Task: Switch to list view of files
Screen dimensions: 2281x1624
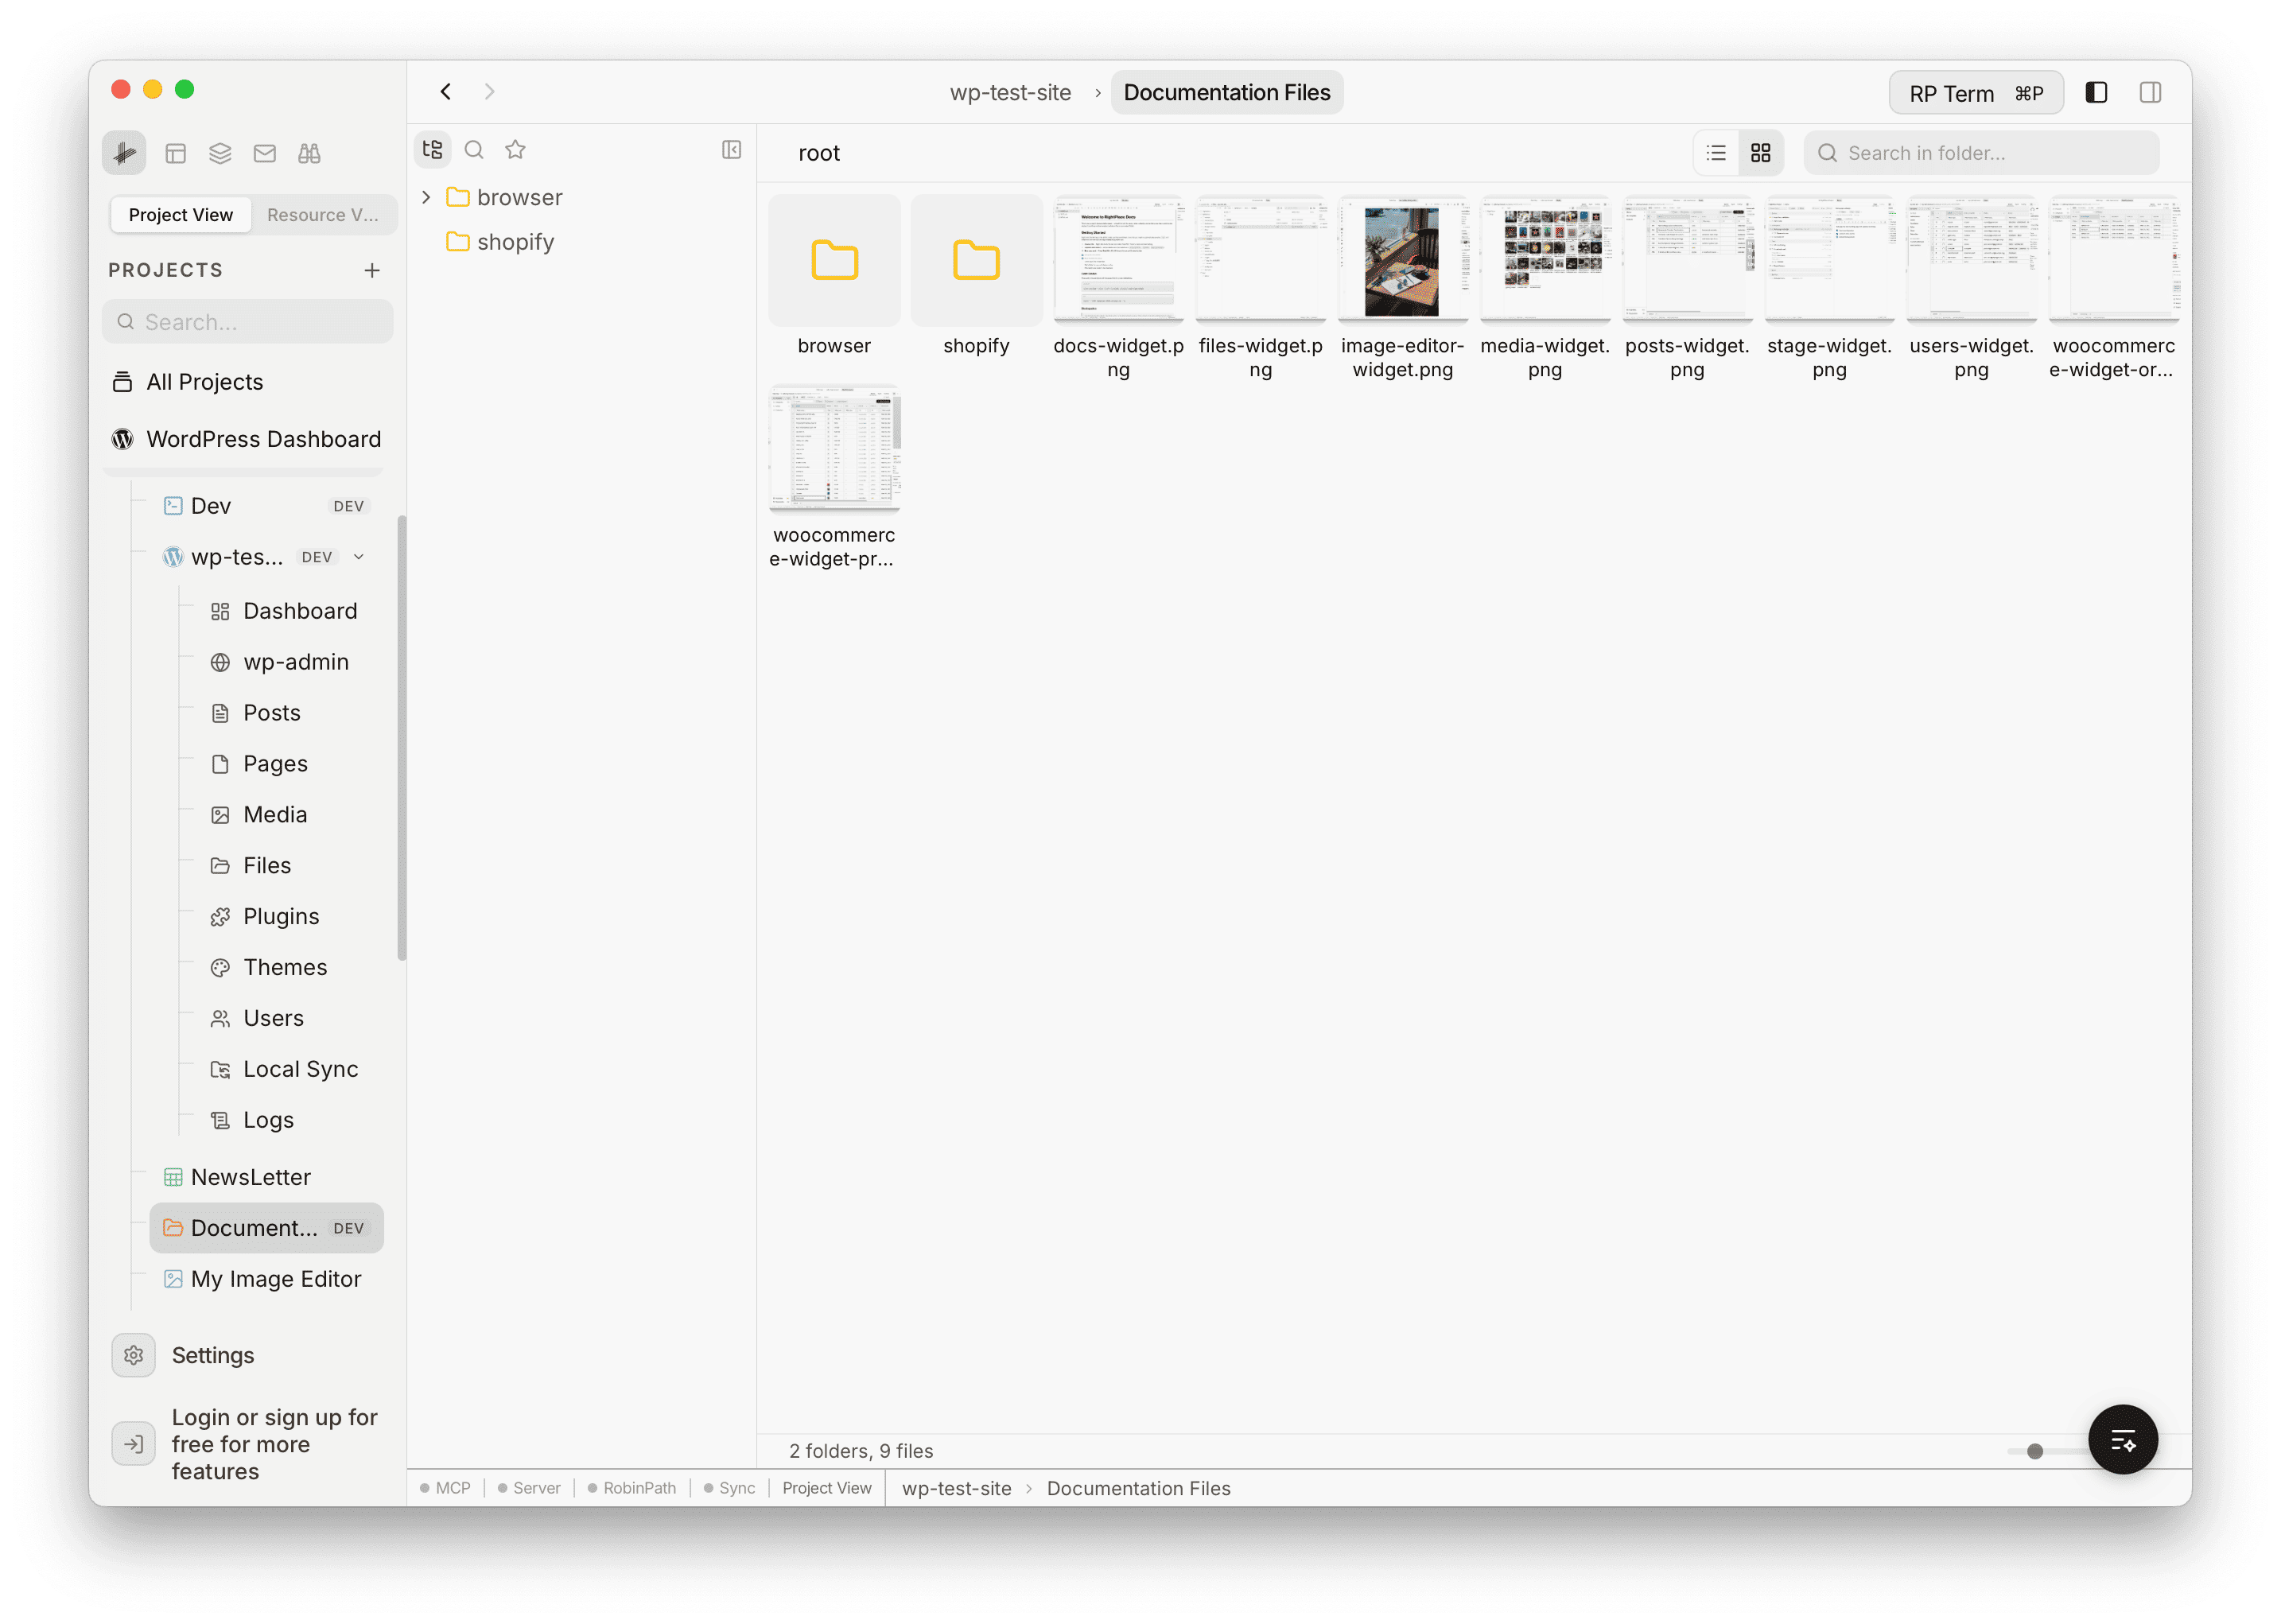Action: (1715, 152)
